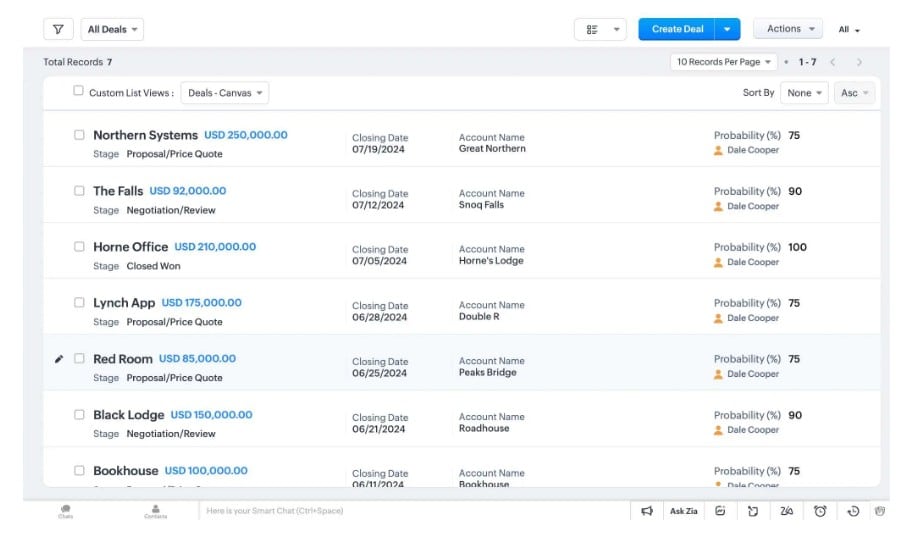Click the Total Records 7 label
Viewport: 911px width, 541px height.
point(77,62)
